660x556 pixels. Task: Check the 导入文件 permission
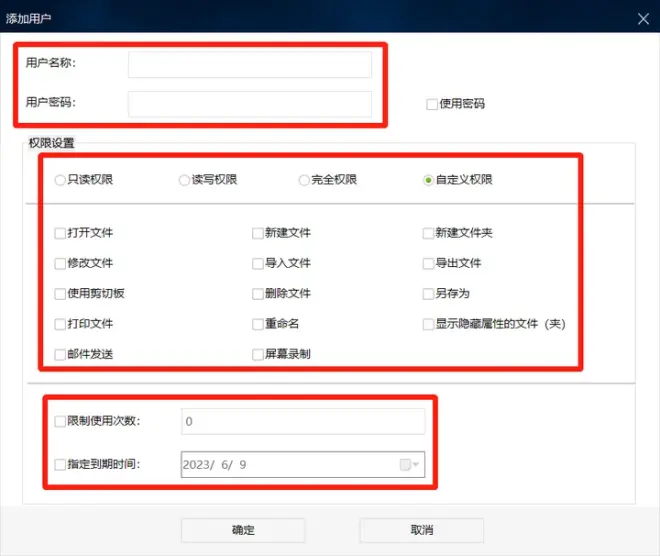258,263
